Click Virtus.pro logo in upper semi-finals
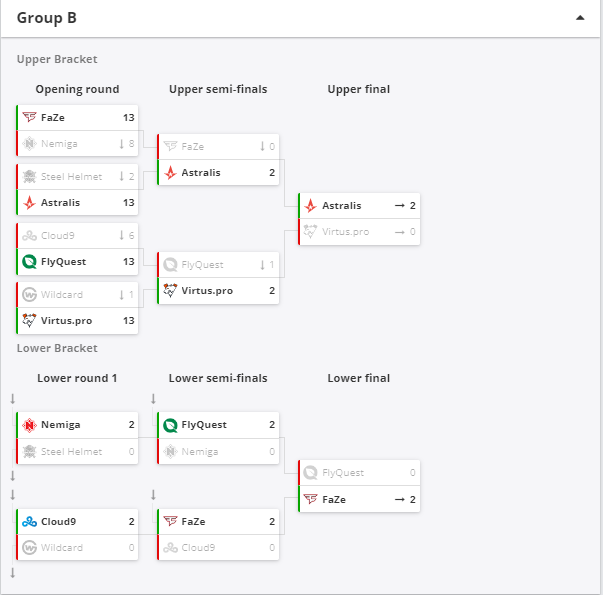Viewport: 603px width, 595px height. 170,291
